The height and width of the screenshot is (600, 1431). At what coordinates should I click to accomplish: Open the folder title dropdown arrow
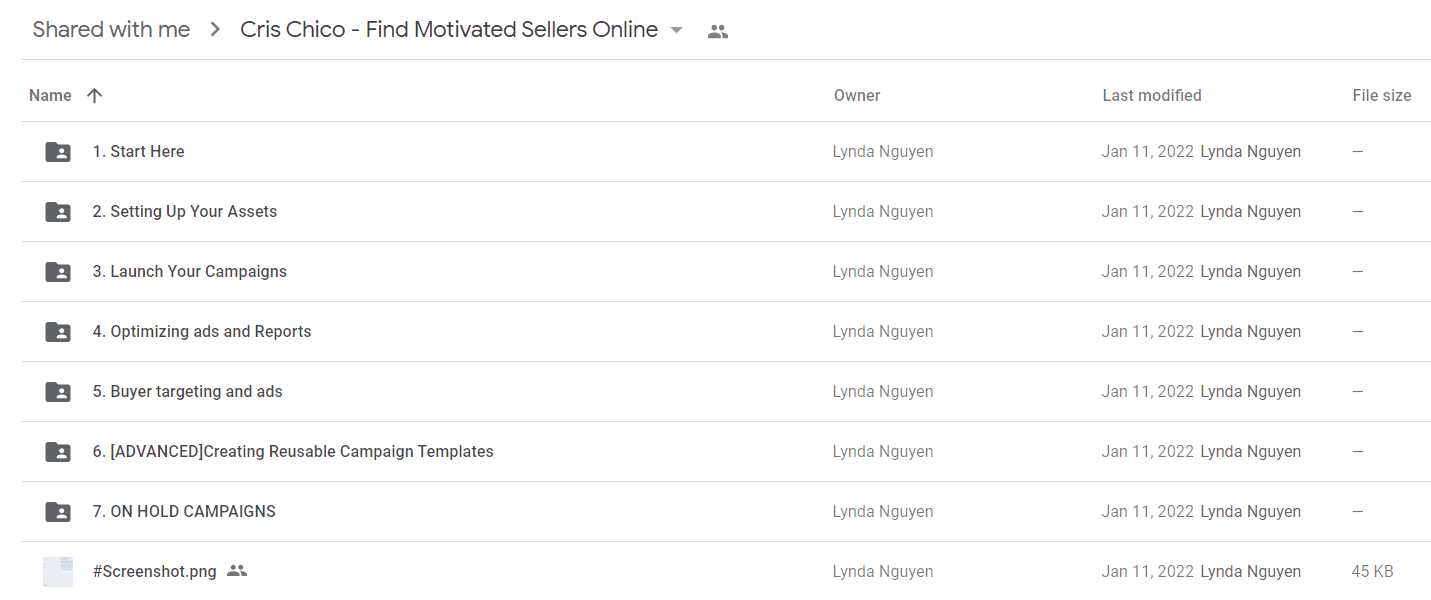coord(676,31)
